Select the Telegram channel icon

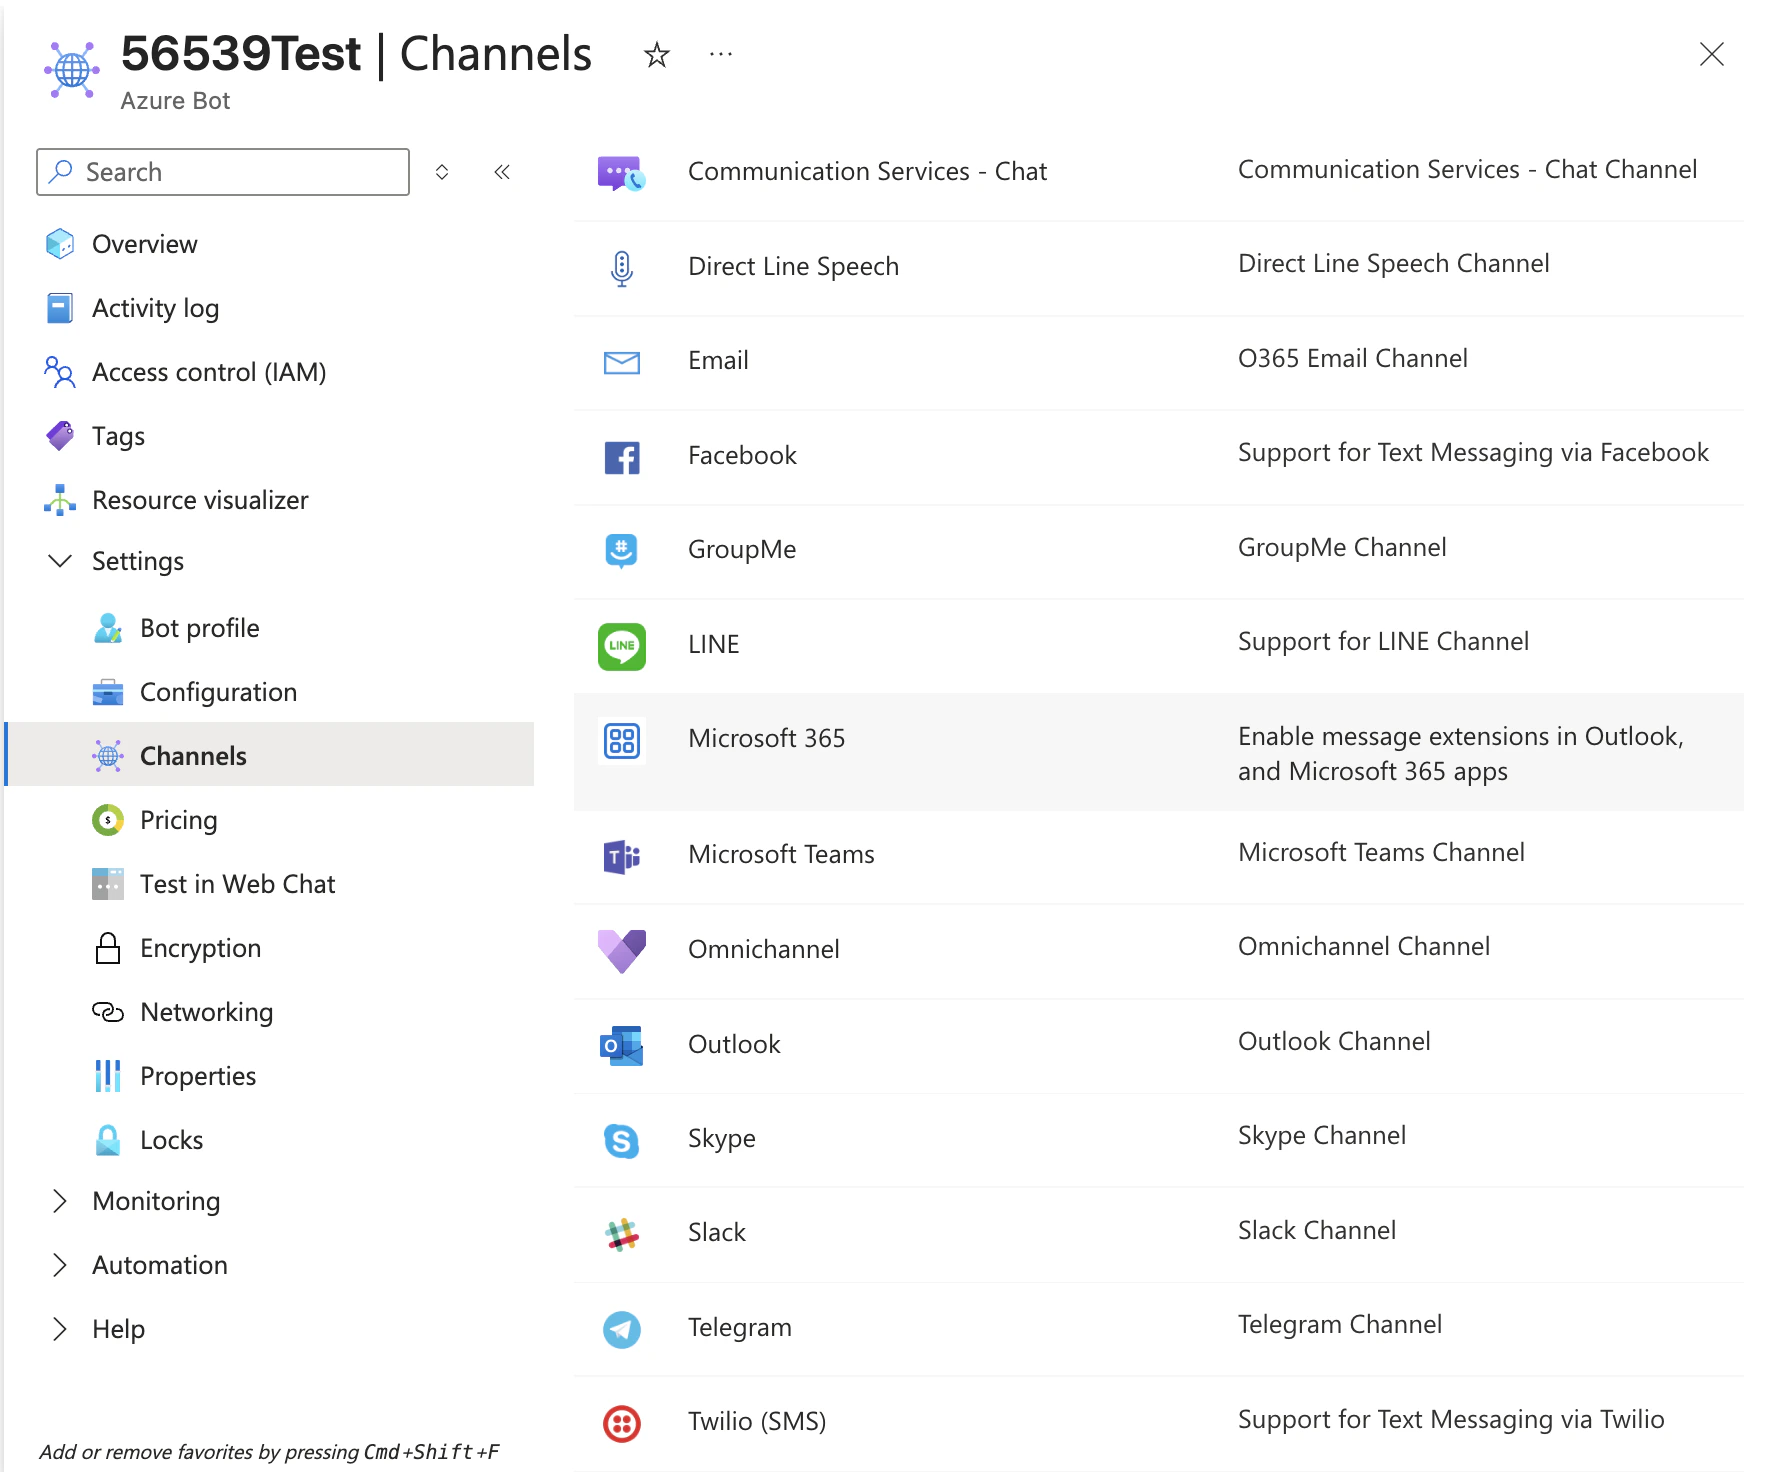coord(621,1330)
